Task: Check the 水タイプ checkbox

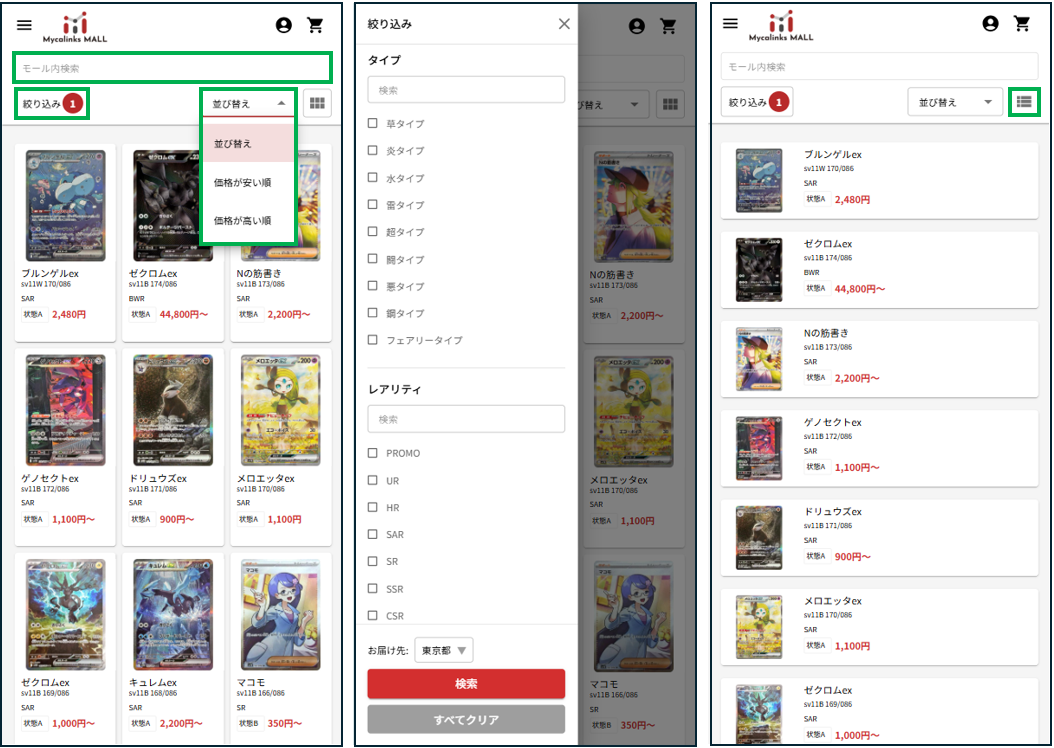Action: coord(372,177)
